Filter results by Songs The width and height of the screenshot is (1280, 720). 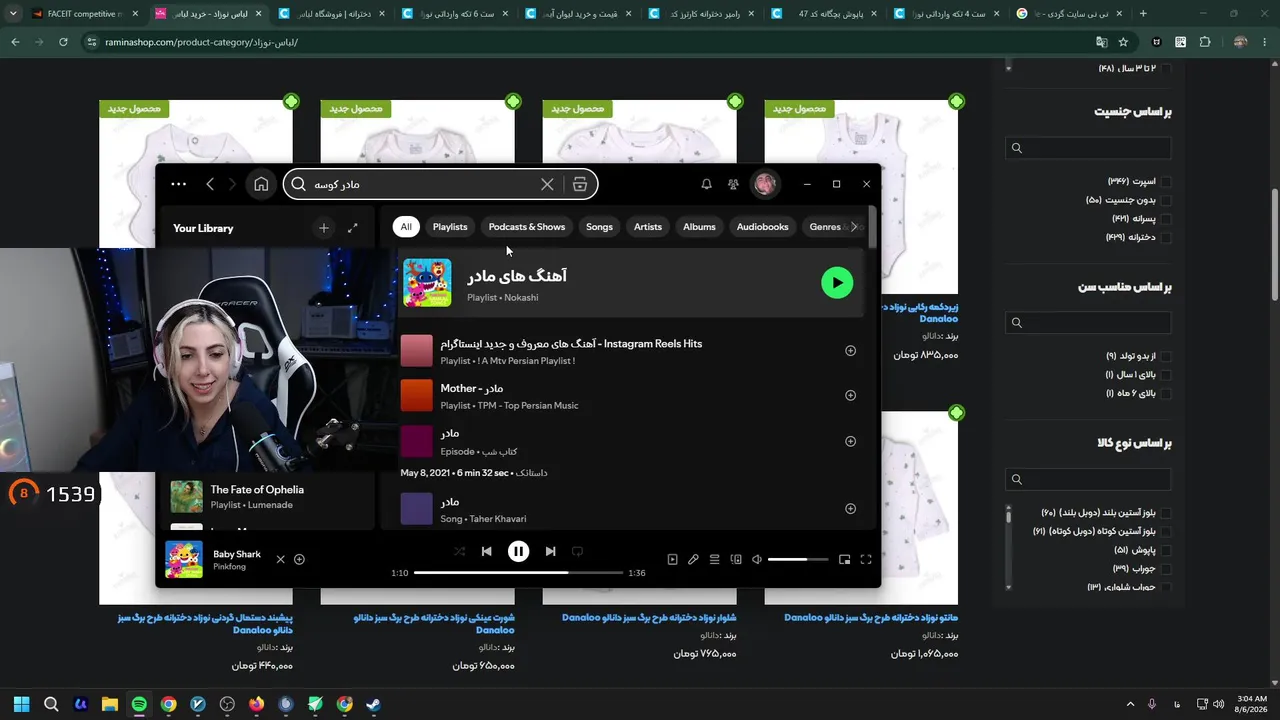599,227
